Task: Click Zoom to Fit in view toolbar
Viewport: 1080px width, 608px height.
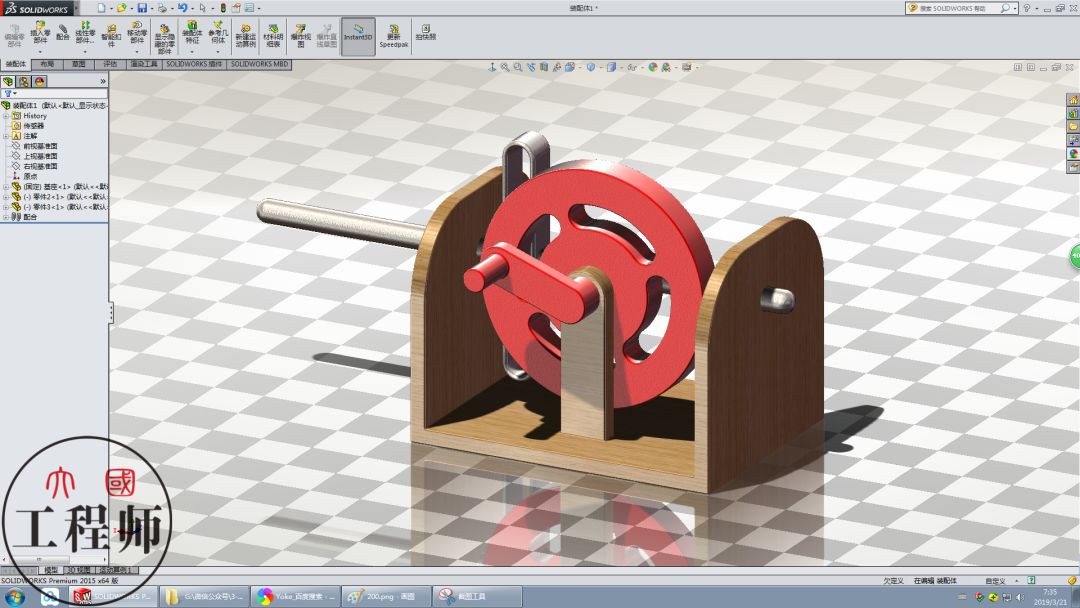Action: [505, 67]
